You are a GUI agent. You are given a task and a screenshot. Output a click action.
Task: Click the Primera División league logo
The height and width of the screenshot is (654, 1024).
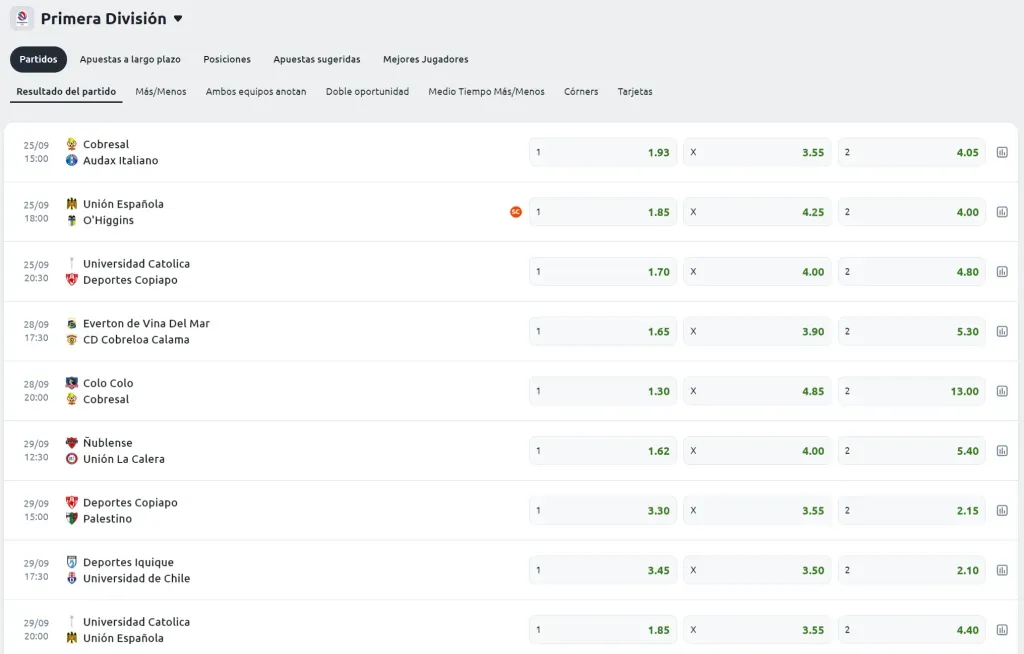pyautogui.click(x=22, y=18)
